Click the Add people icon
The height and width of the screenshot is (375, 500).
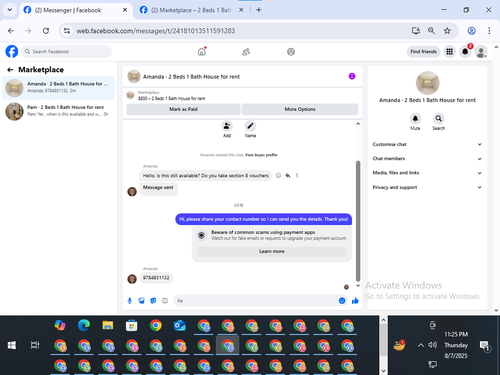227,126
